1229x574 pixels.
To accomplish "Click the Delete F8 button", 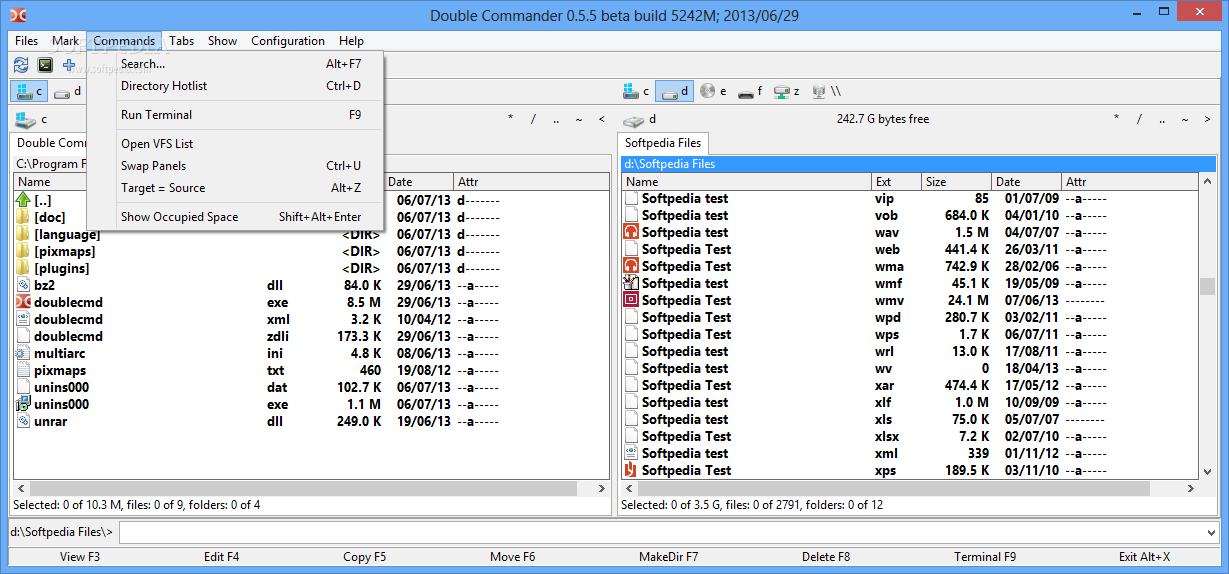I will pyautogui.click(x=826, y=557).
